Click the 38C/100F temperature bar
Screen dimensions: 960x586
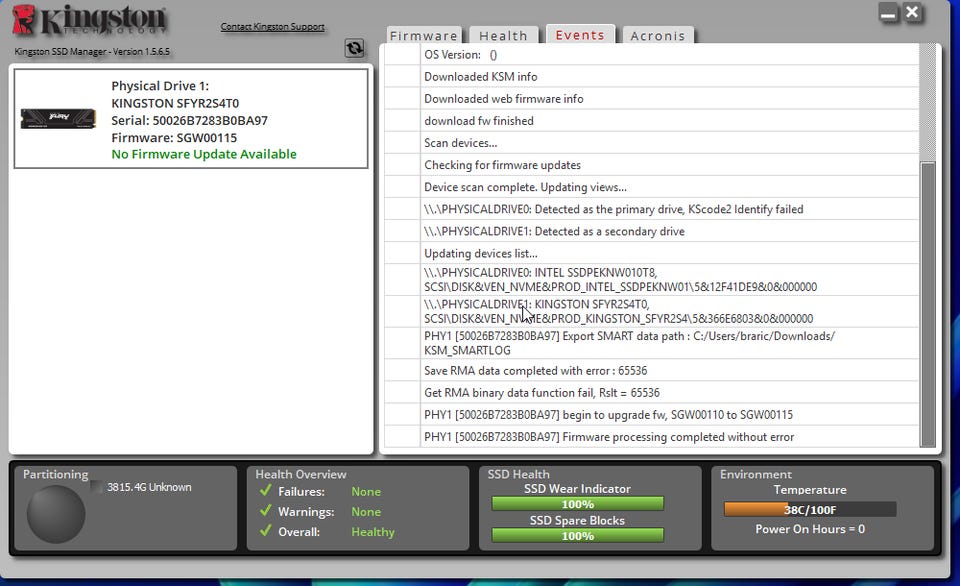click(810, 509)
